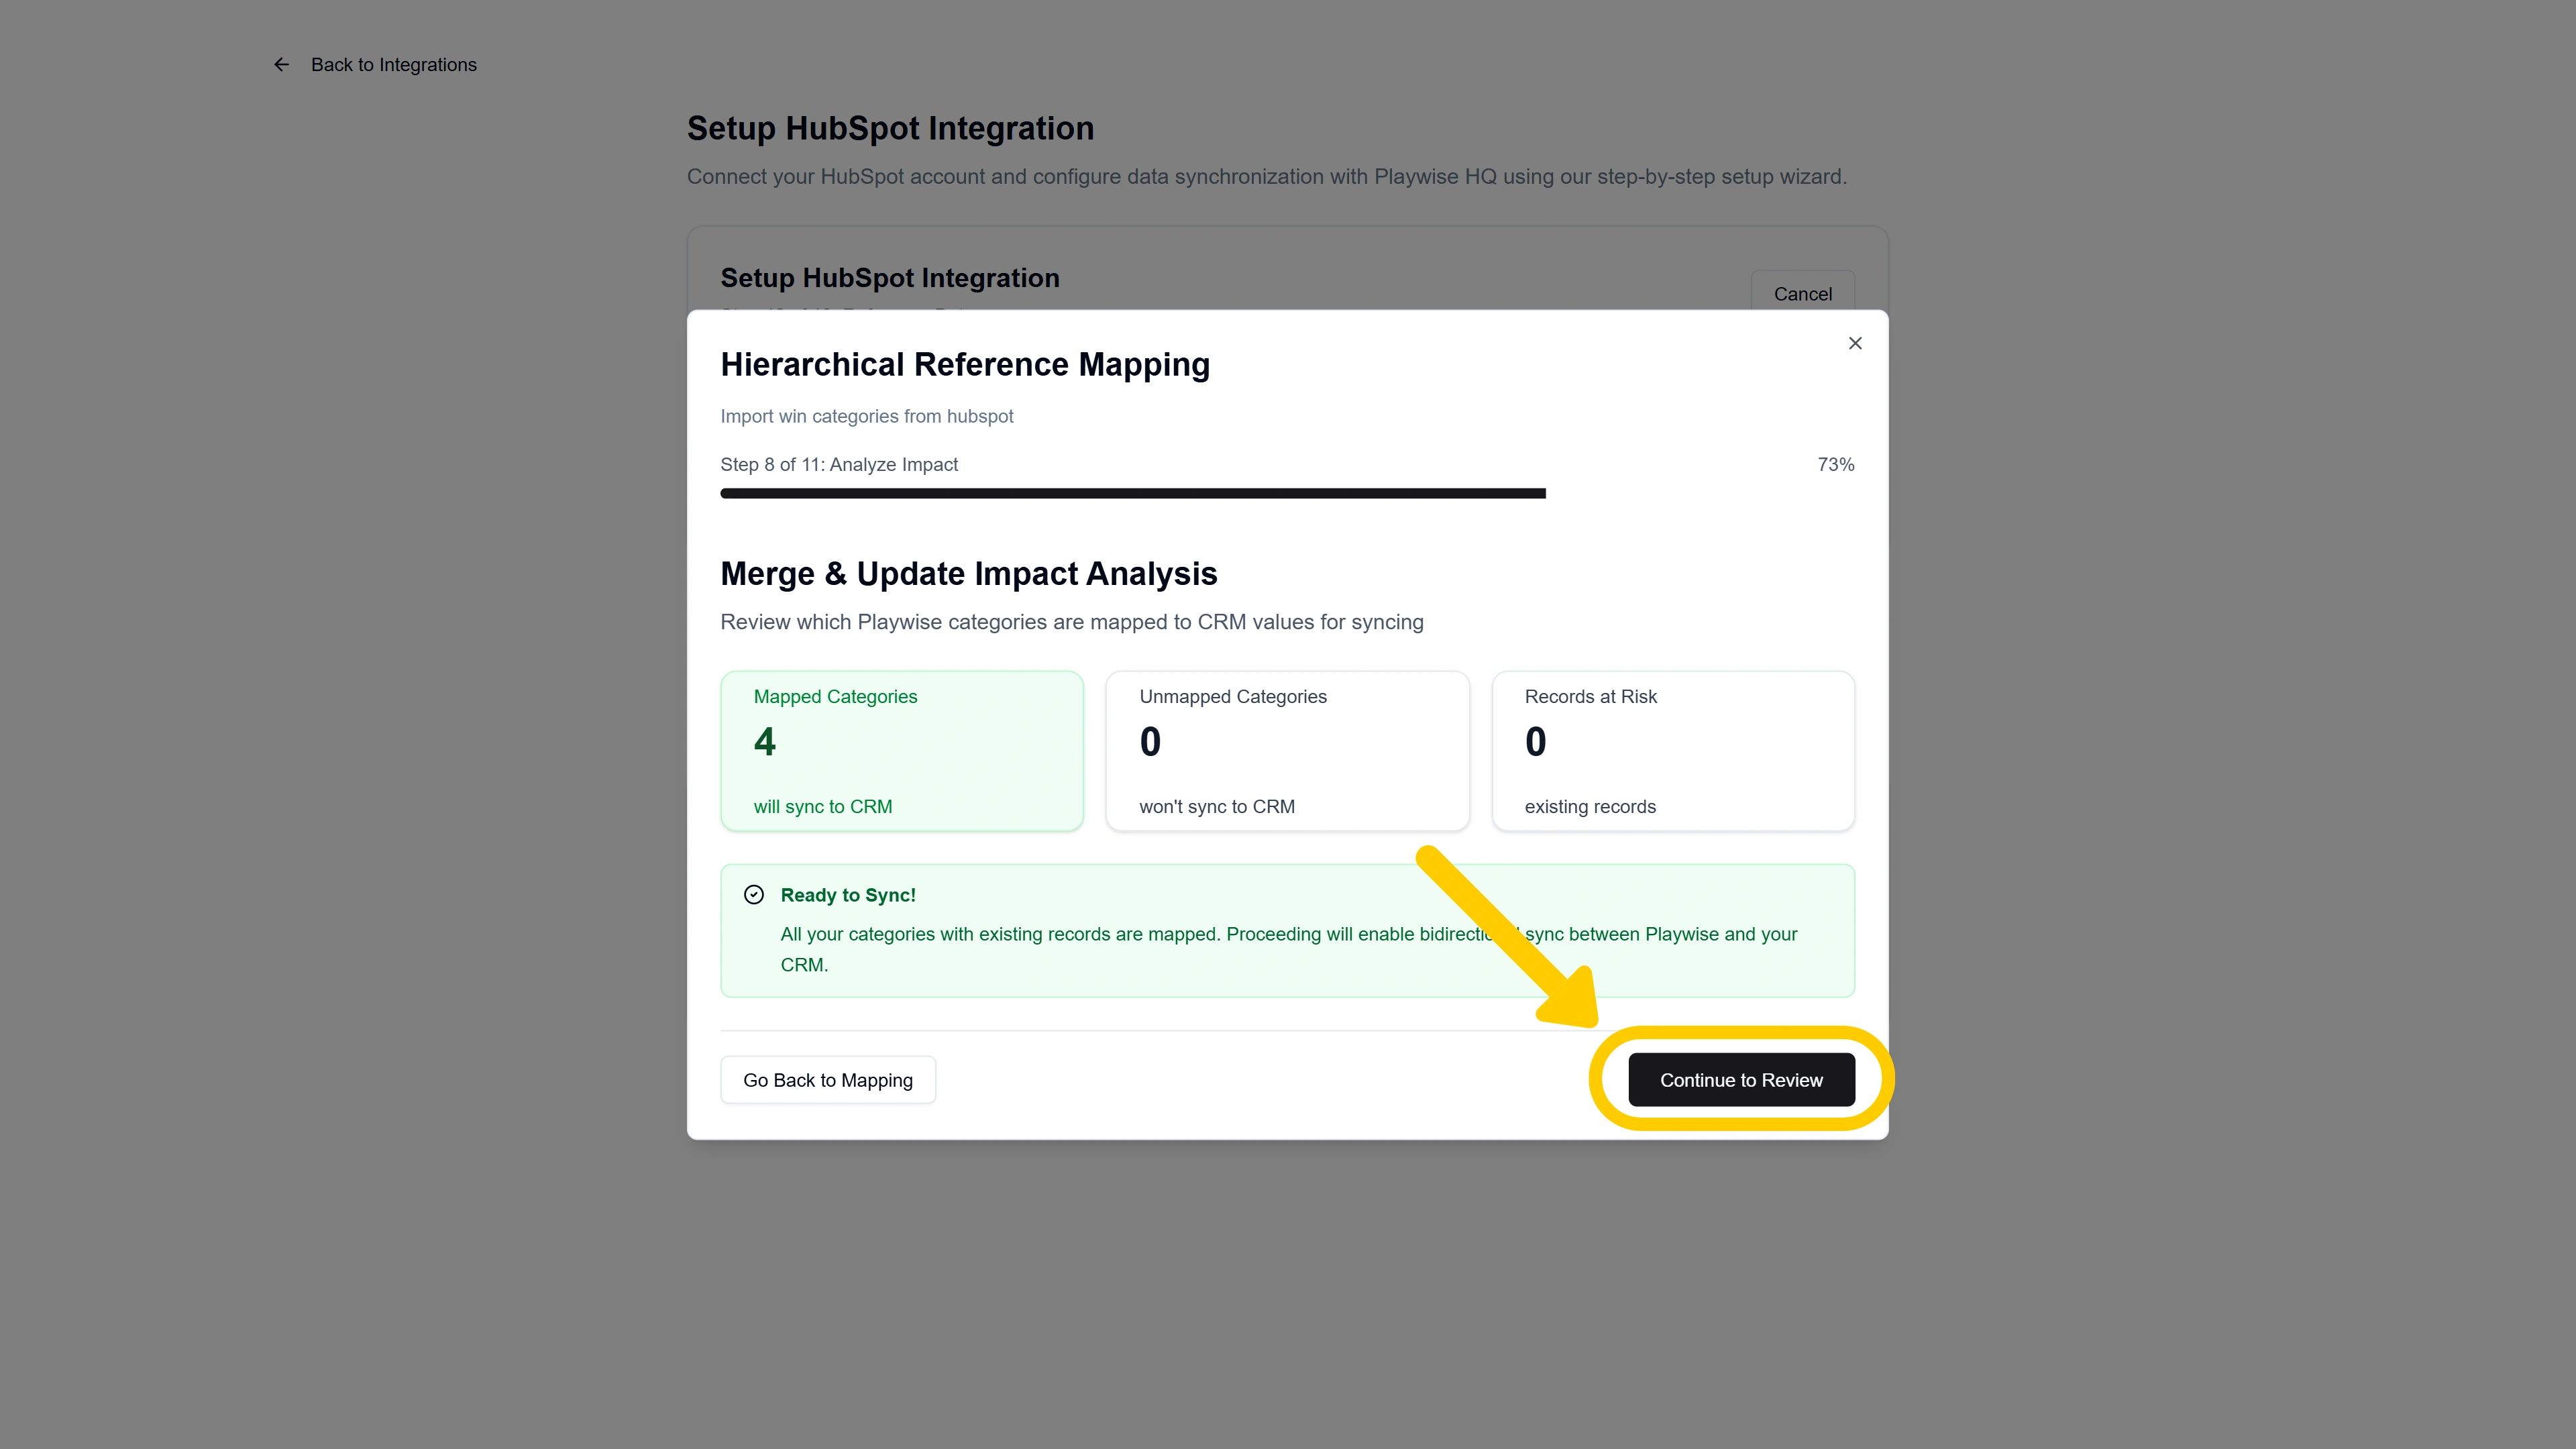Click the Merge & Update Impact Analysis heading
The image size is (2576, 1449).
pos(968,574)
